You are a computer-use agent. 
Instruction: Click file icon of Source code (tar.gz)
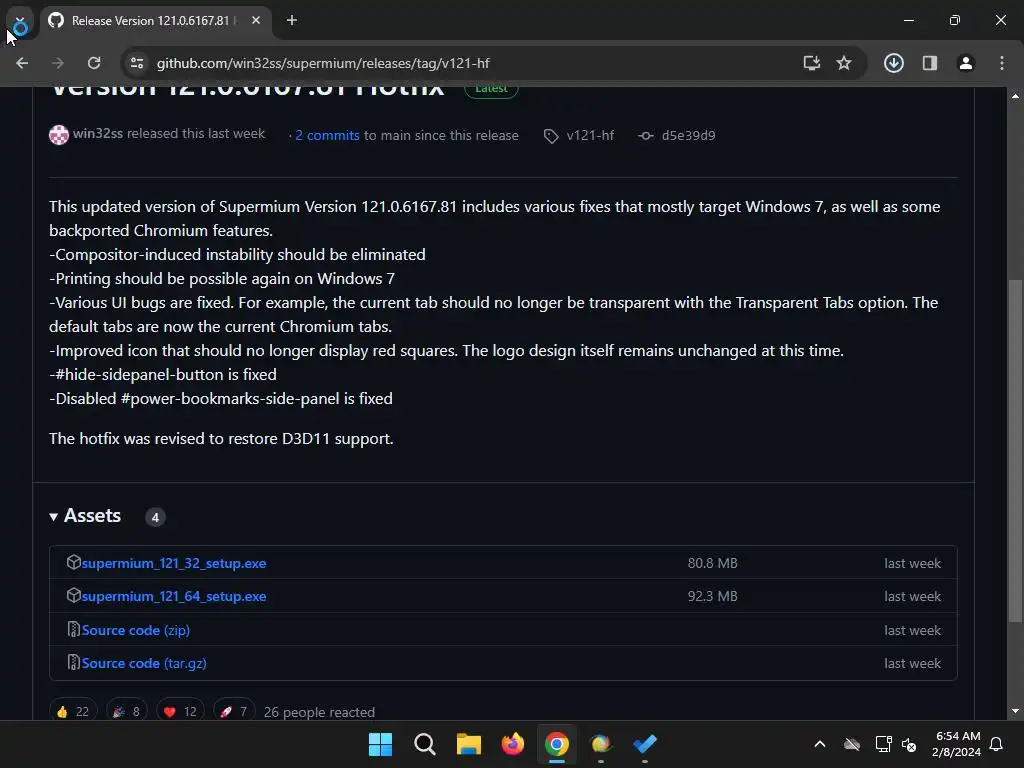point(74,662)
